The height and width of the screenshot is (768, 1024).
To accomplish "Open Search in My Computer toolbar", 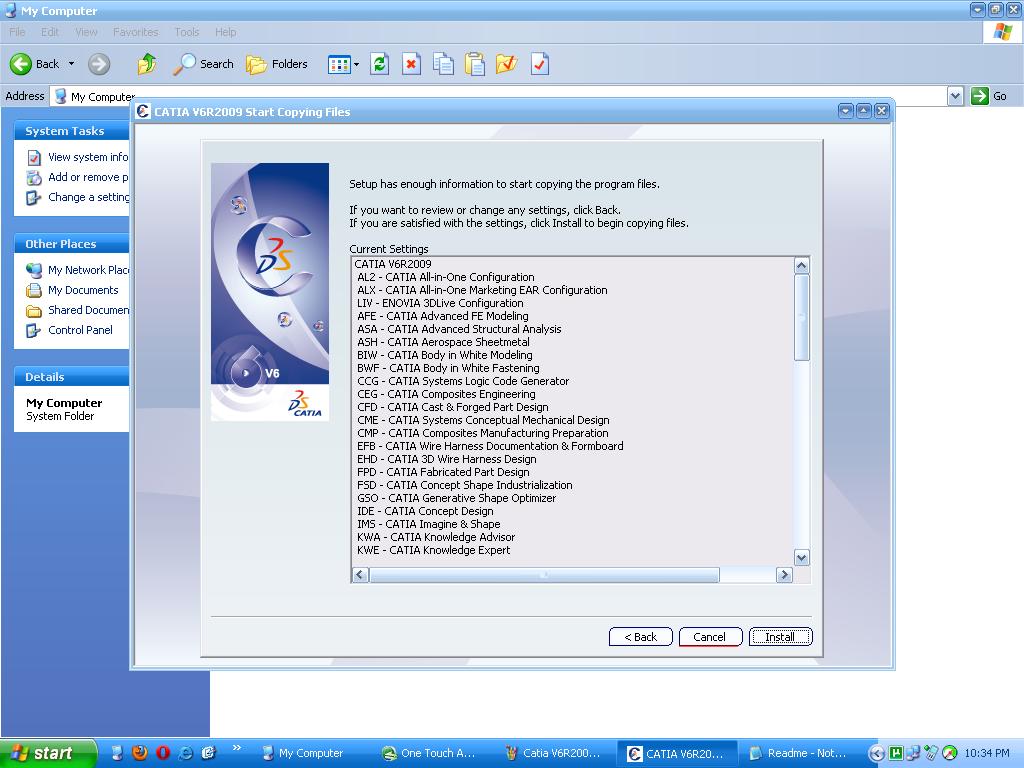I will tap(204, 64).
